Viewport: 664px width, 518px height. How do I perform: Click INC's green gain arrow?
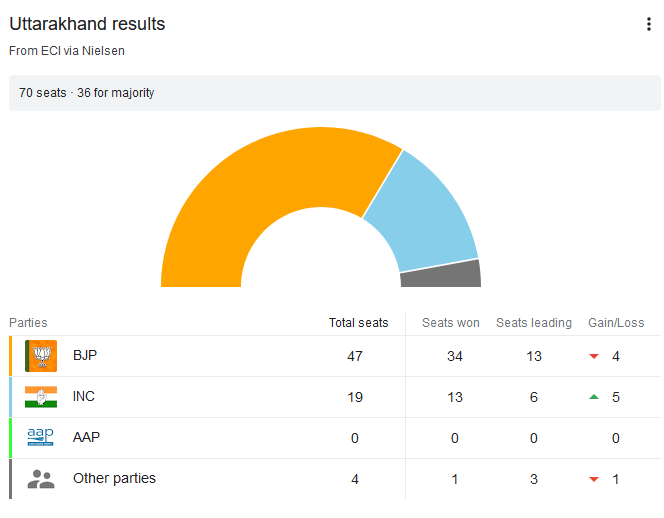[594, 397]
